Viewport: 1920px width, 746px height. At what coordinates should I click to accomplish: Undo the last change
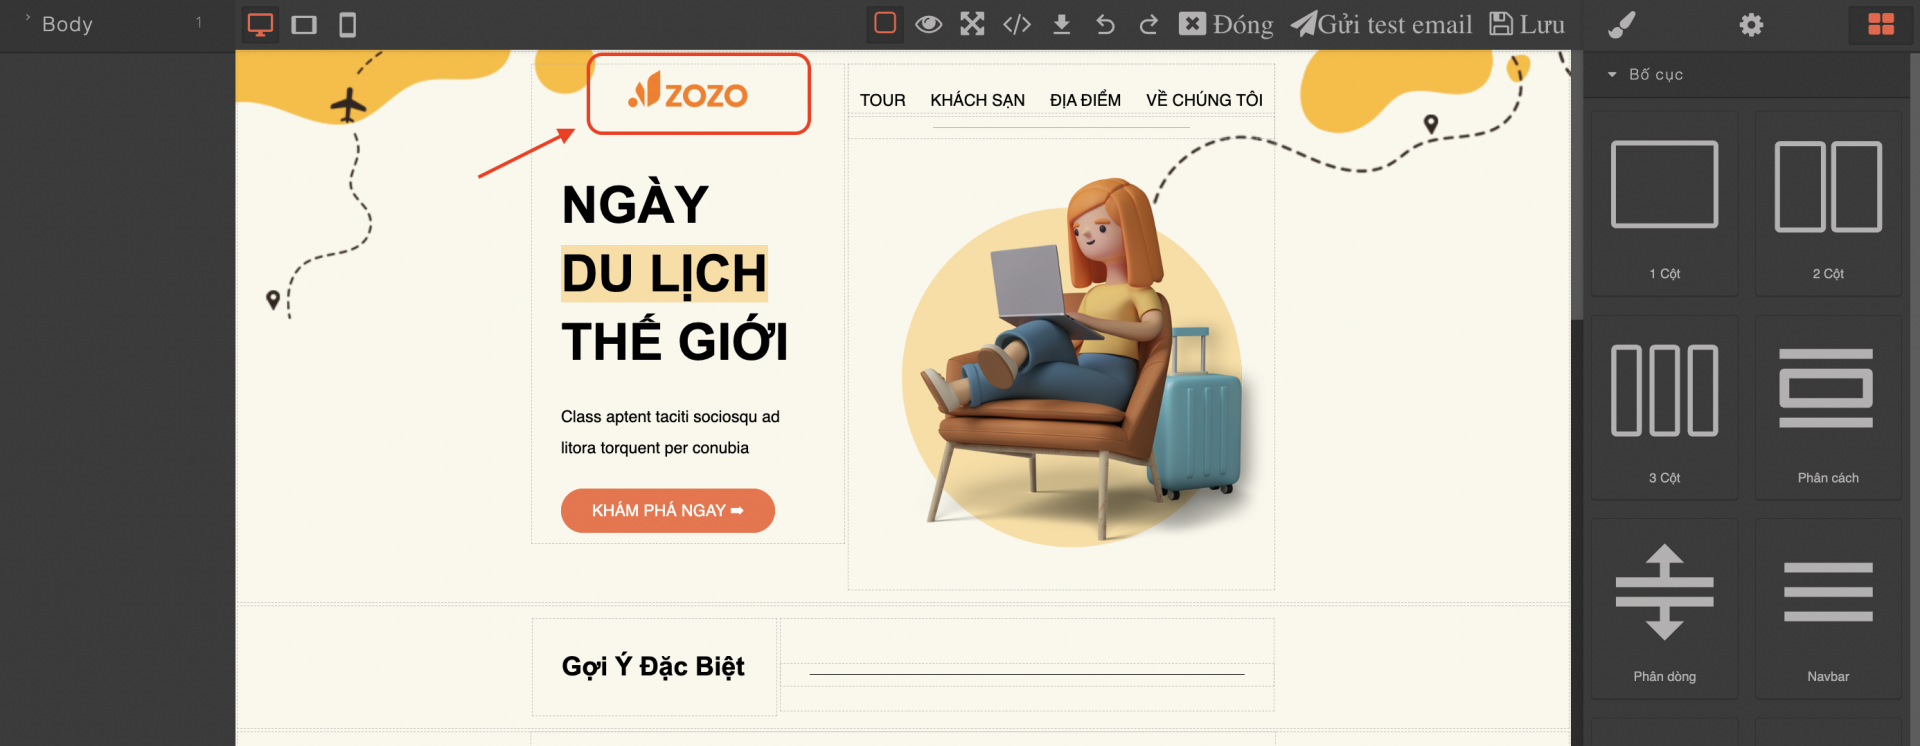point(1105,24)
